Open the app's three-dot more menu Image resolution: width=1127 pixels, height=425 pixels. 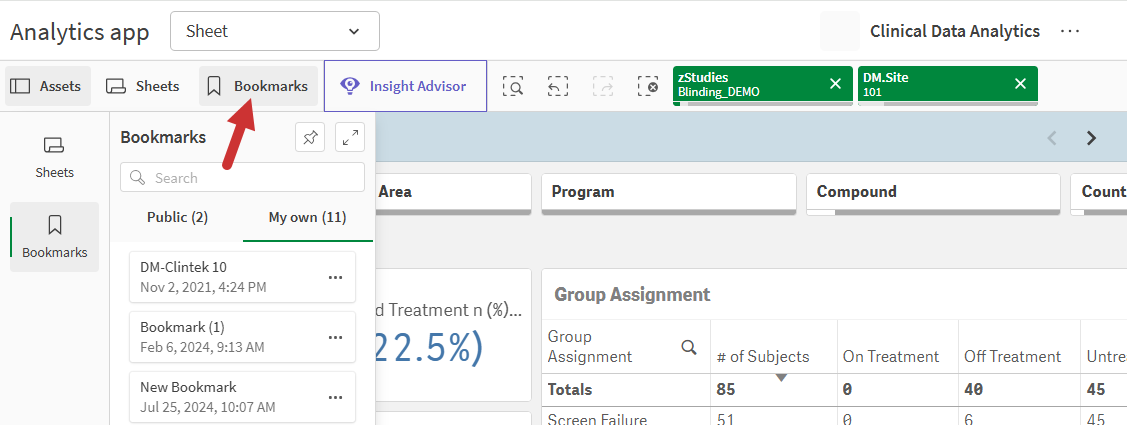pyautogui.click(x=1070, y=31)
